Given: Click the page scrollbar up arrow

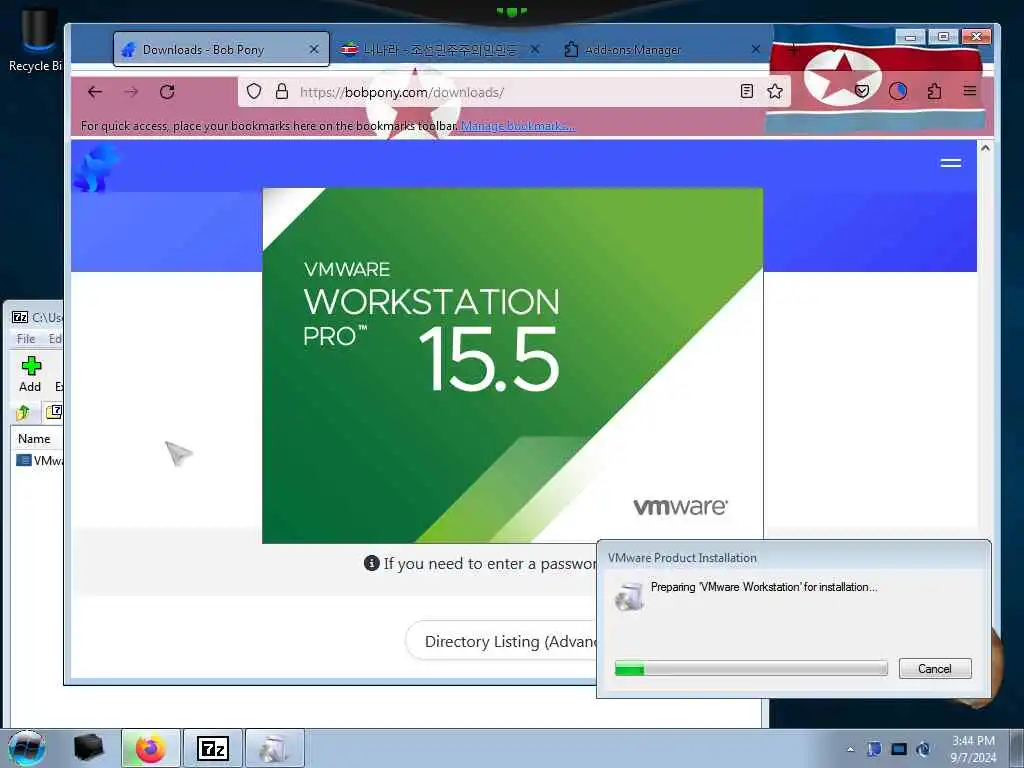Looking at the screenshot, I should pos(985,149).
